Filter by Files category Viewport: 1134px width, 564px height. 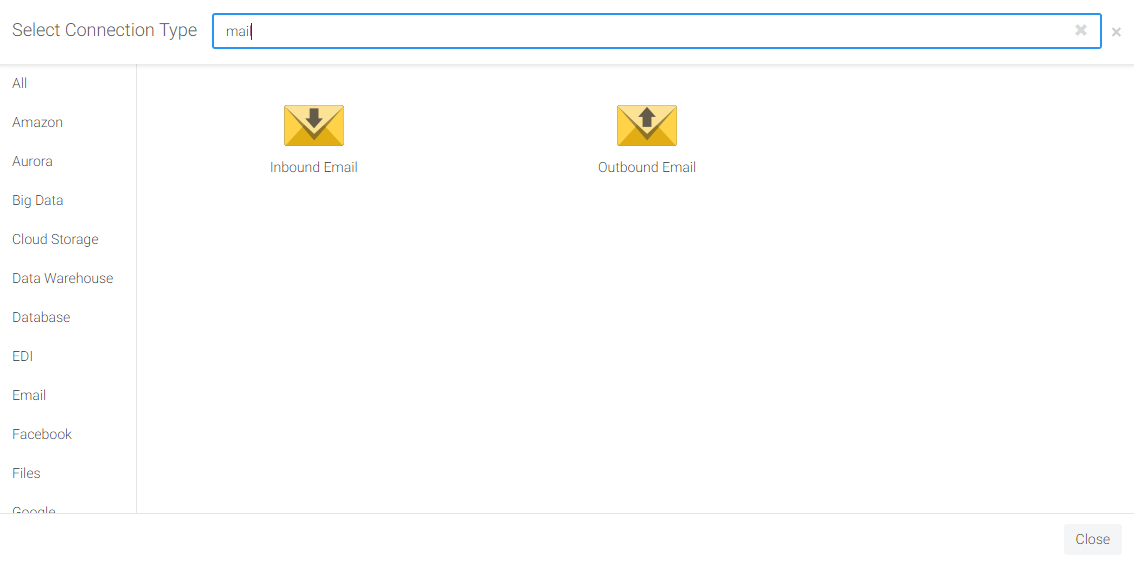[x=26, y=474]
